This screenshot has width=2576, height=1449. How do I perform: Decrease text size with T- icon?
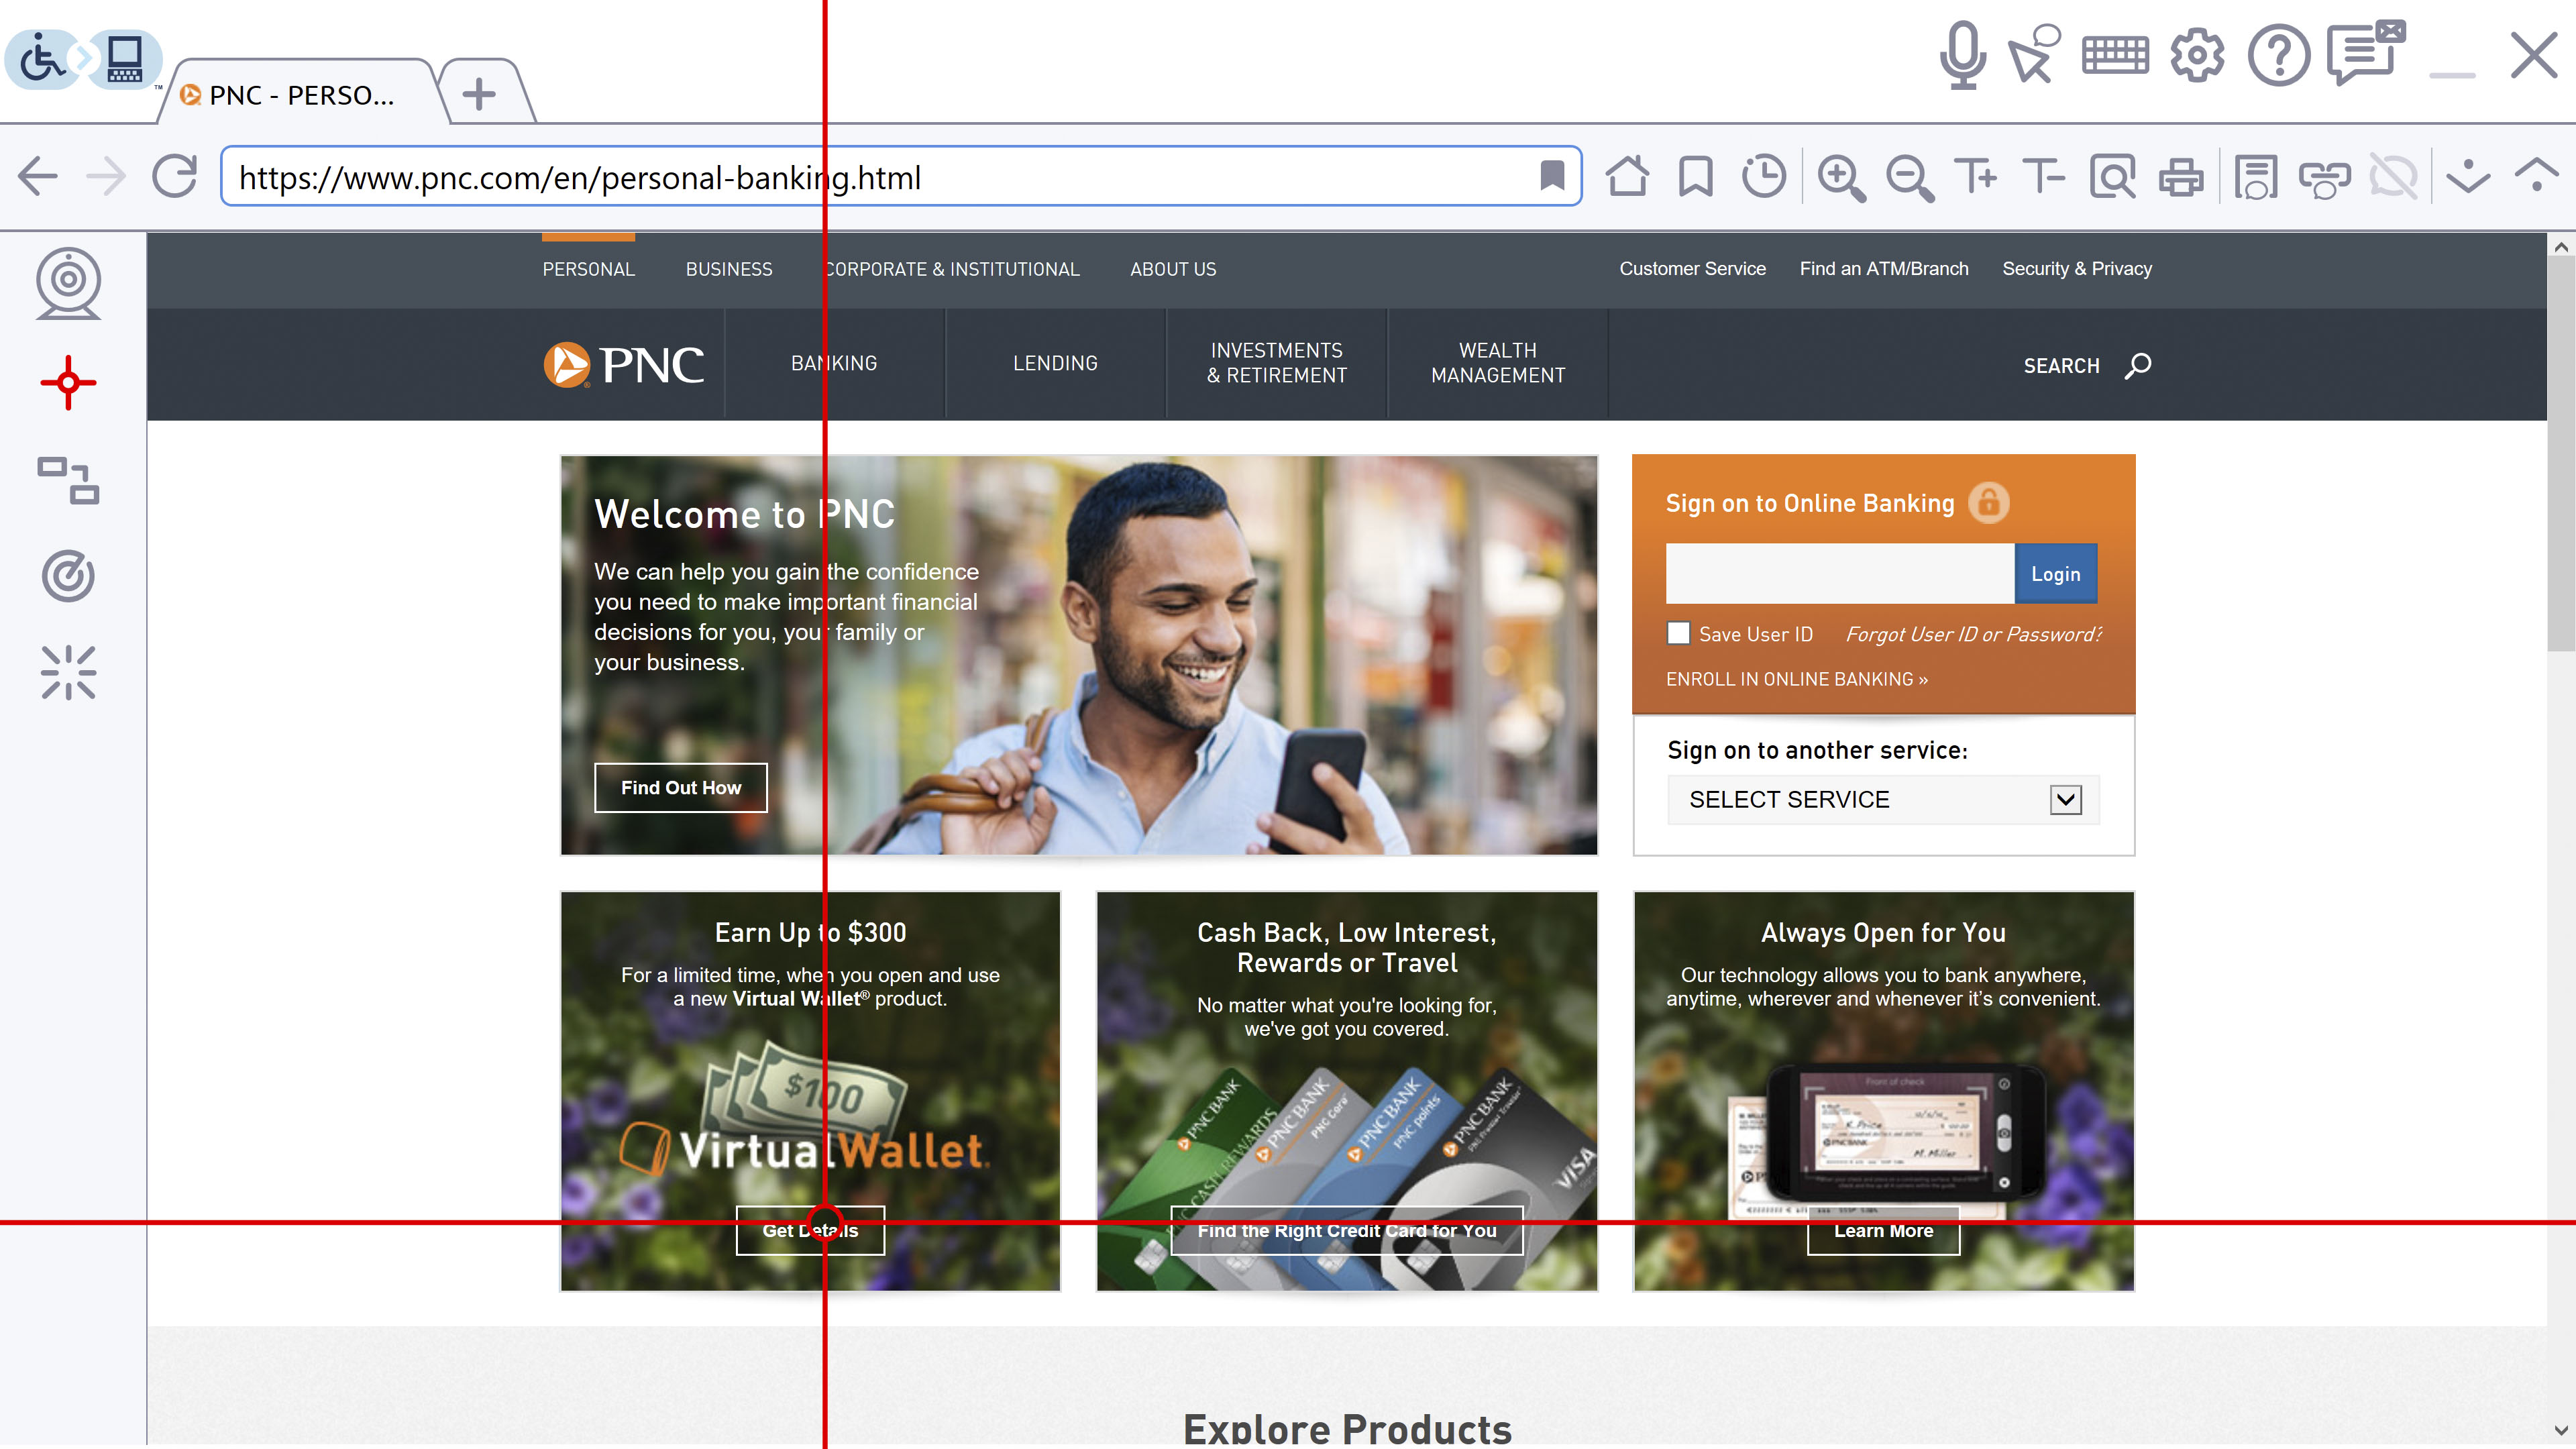pos(2043,177)
